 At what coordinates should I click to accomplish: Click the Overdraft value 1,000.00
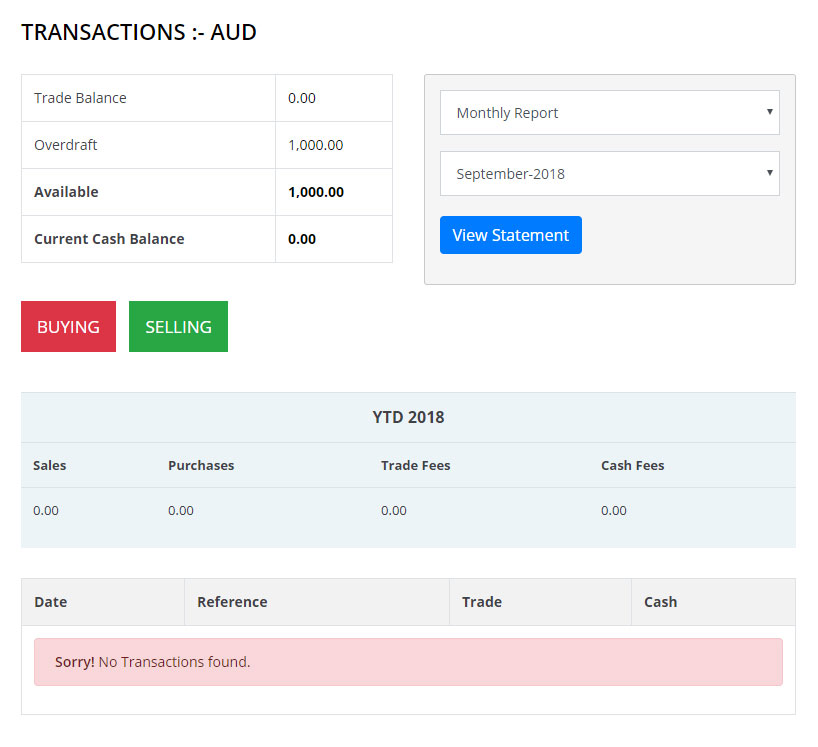point(315,145)
